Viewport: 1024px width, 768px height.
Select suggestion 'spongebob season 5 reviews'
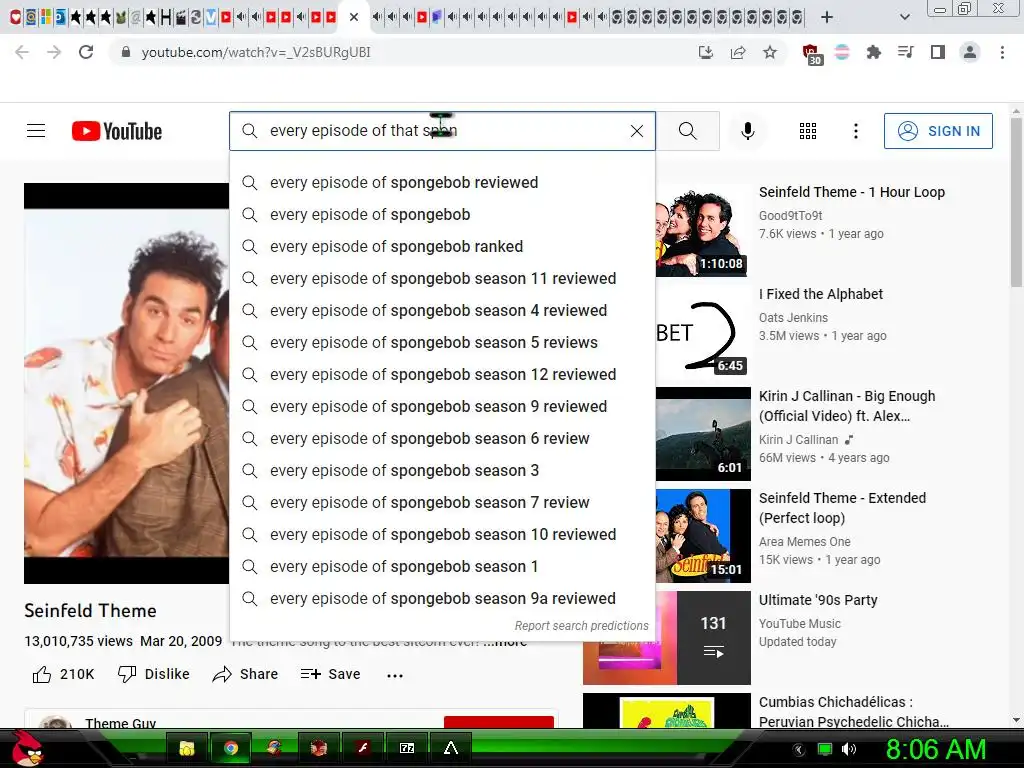point(442,342)
